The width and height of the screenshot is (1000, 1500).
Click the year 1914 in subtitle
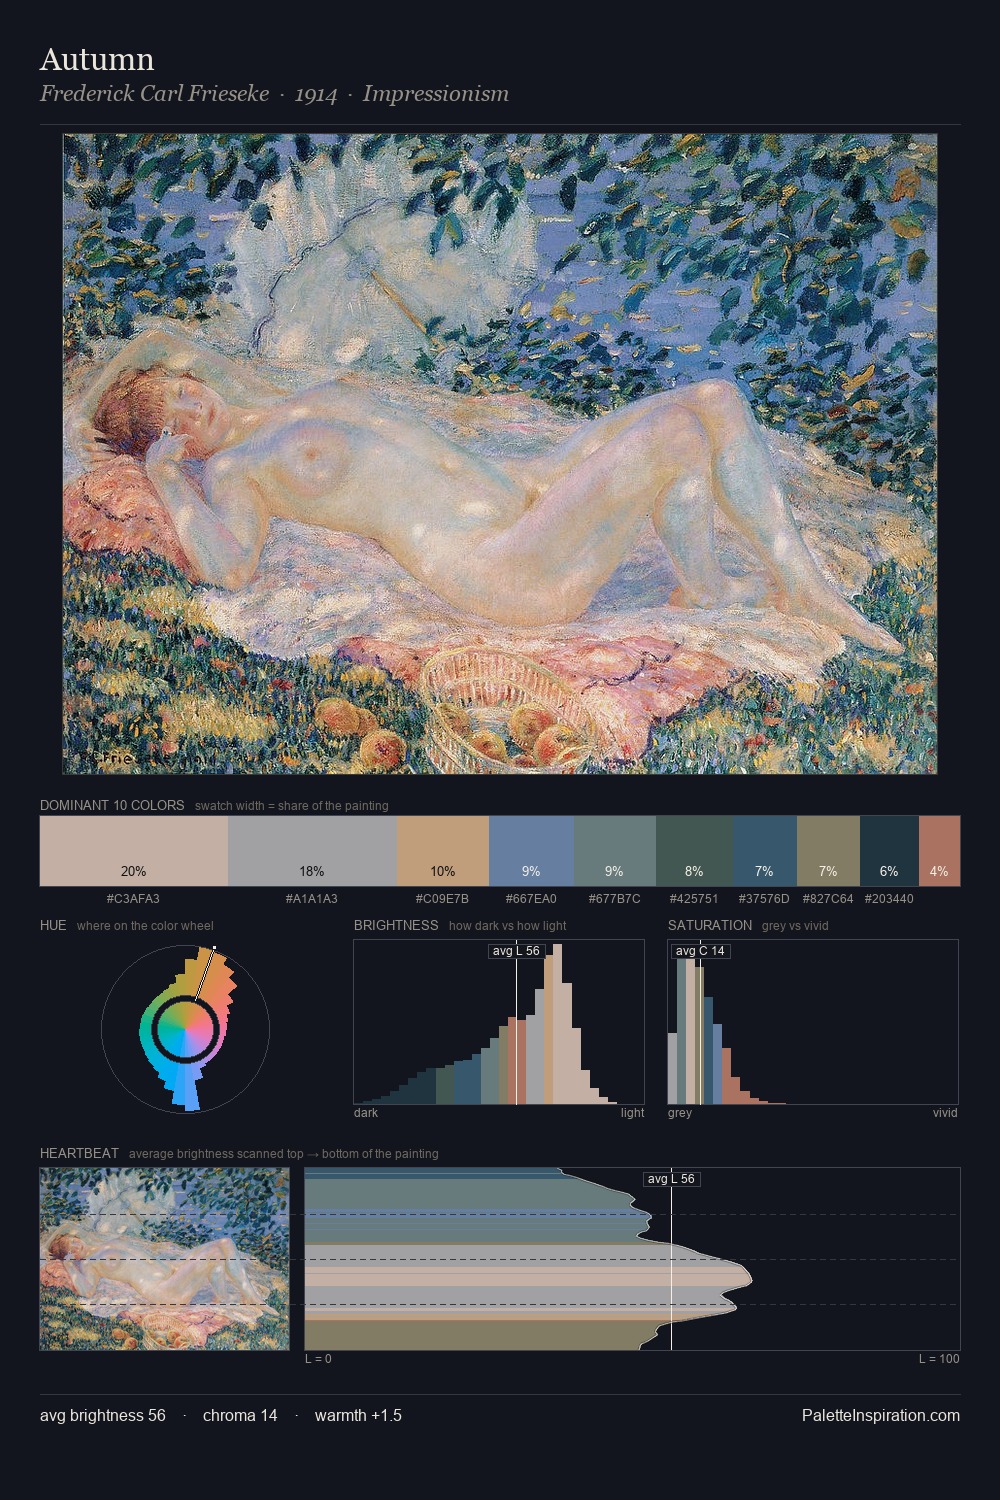pyautogui.click(x=316, y=94)
